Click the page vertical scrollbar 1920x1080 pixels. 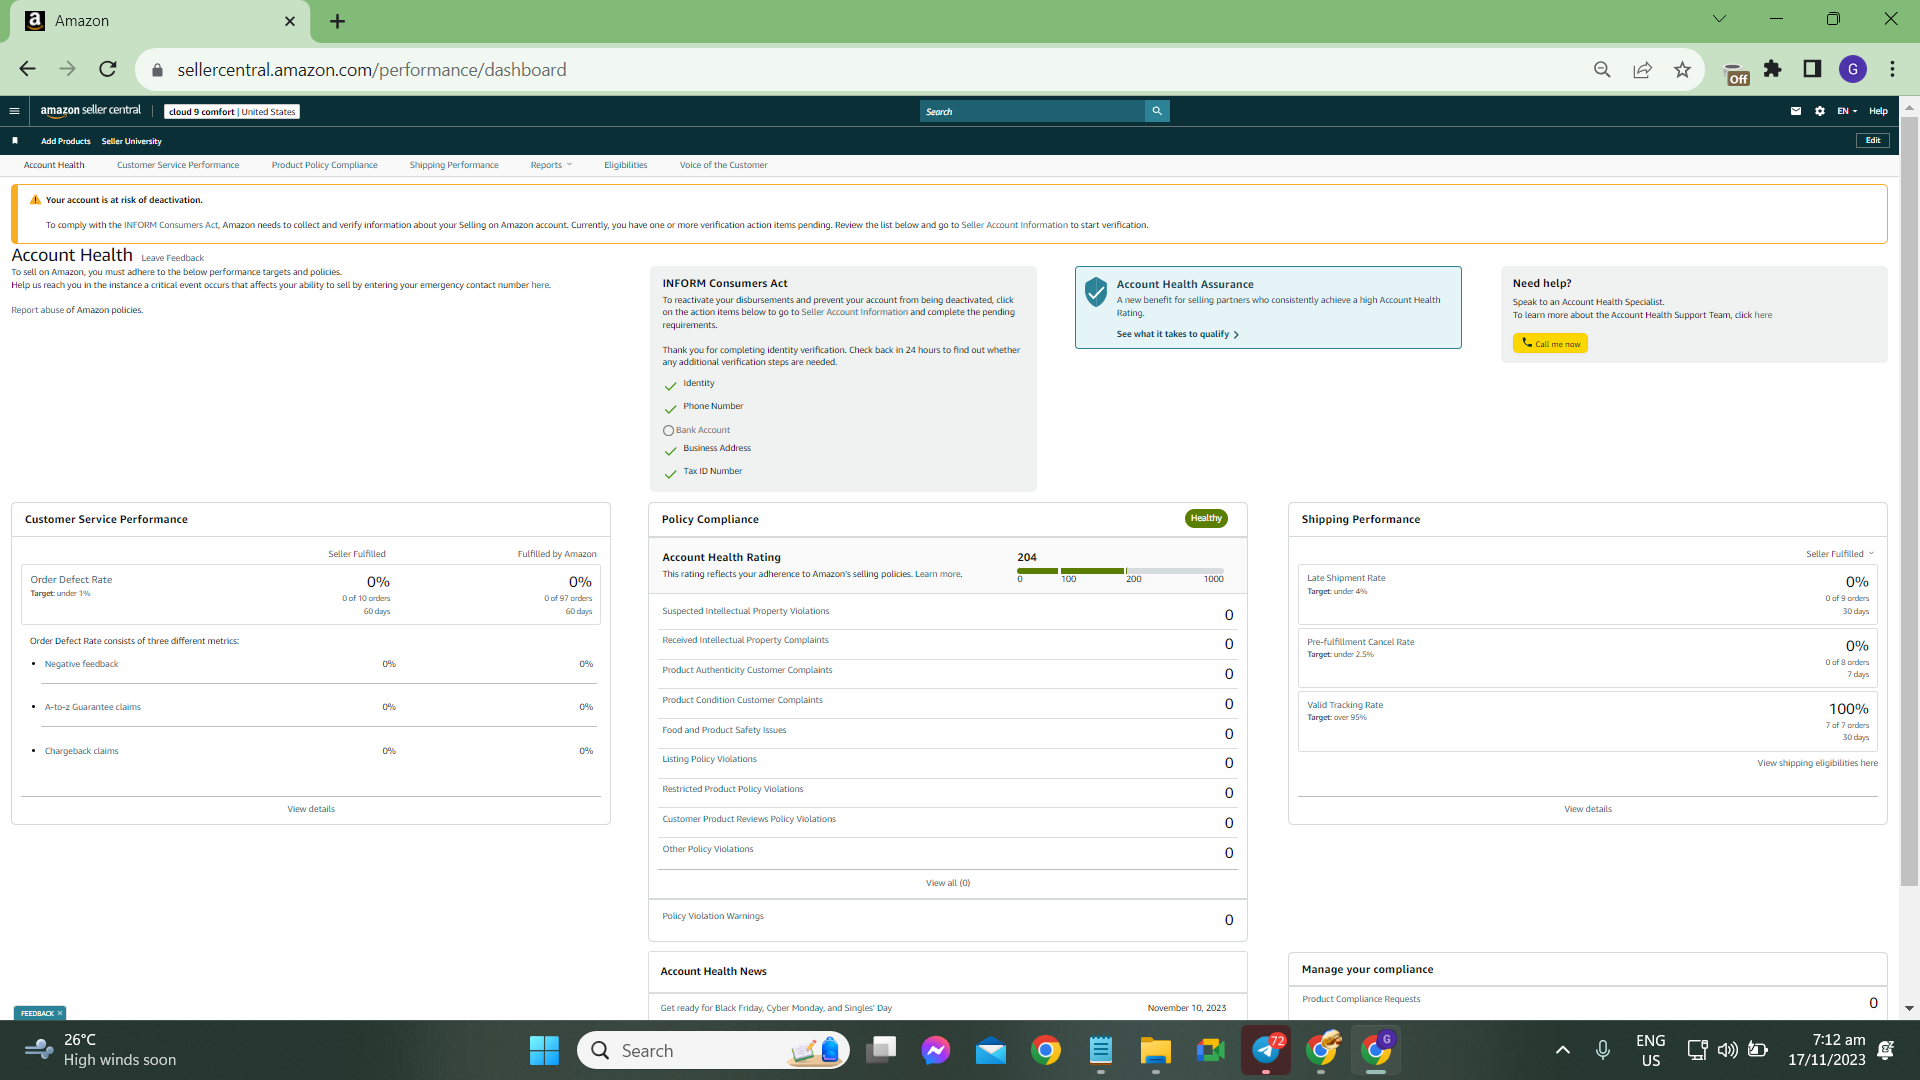(x=1909, y=500)
